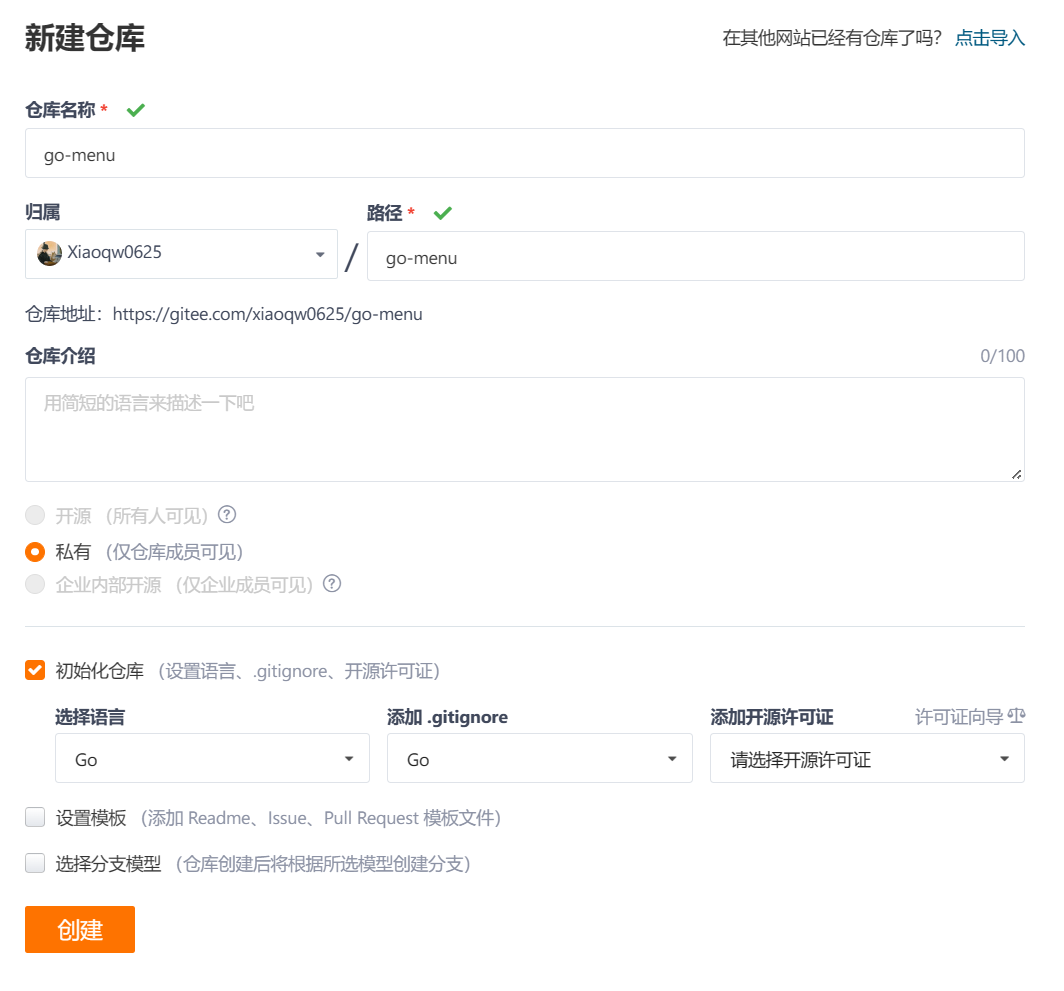Toggle the 初始化仓库 checkbox
Viewport: 1064px width, 991px height.
(35, 671)
